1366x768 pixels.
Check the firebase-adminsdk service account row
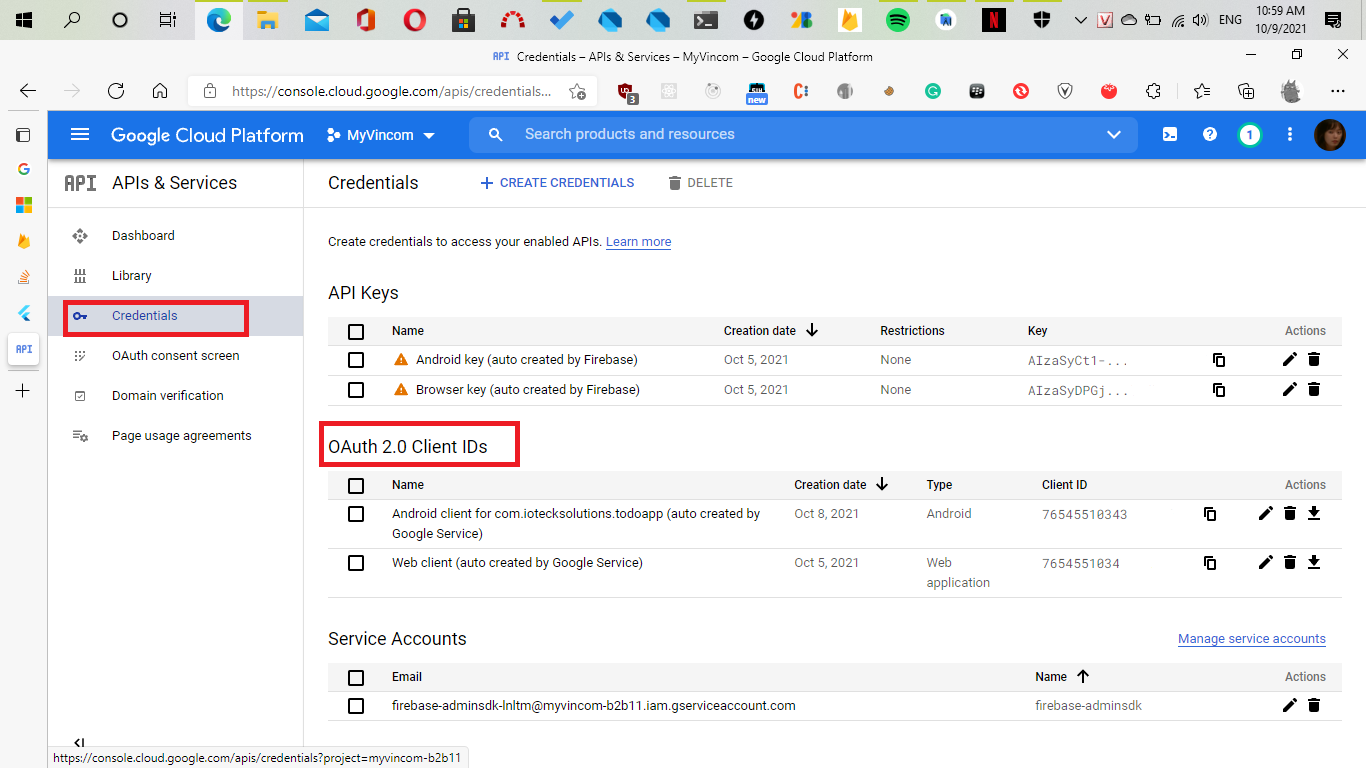click(356, 706)
